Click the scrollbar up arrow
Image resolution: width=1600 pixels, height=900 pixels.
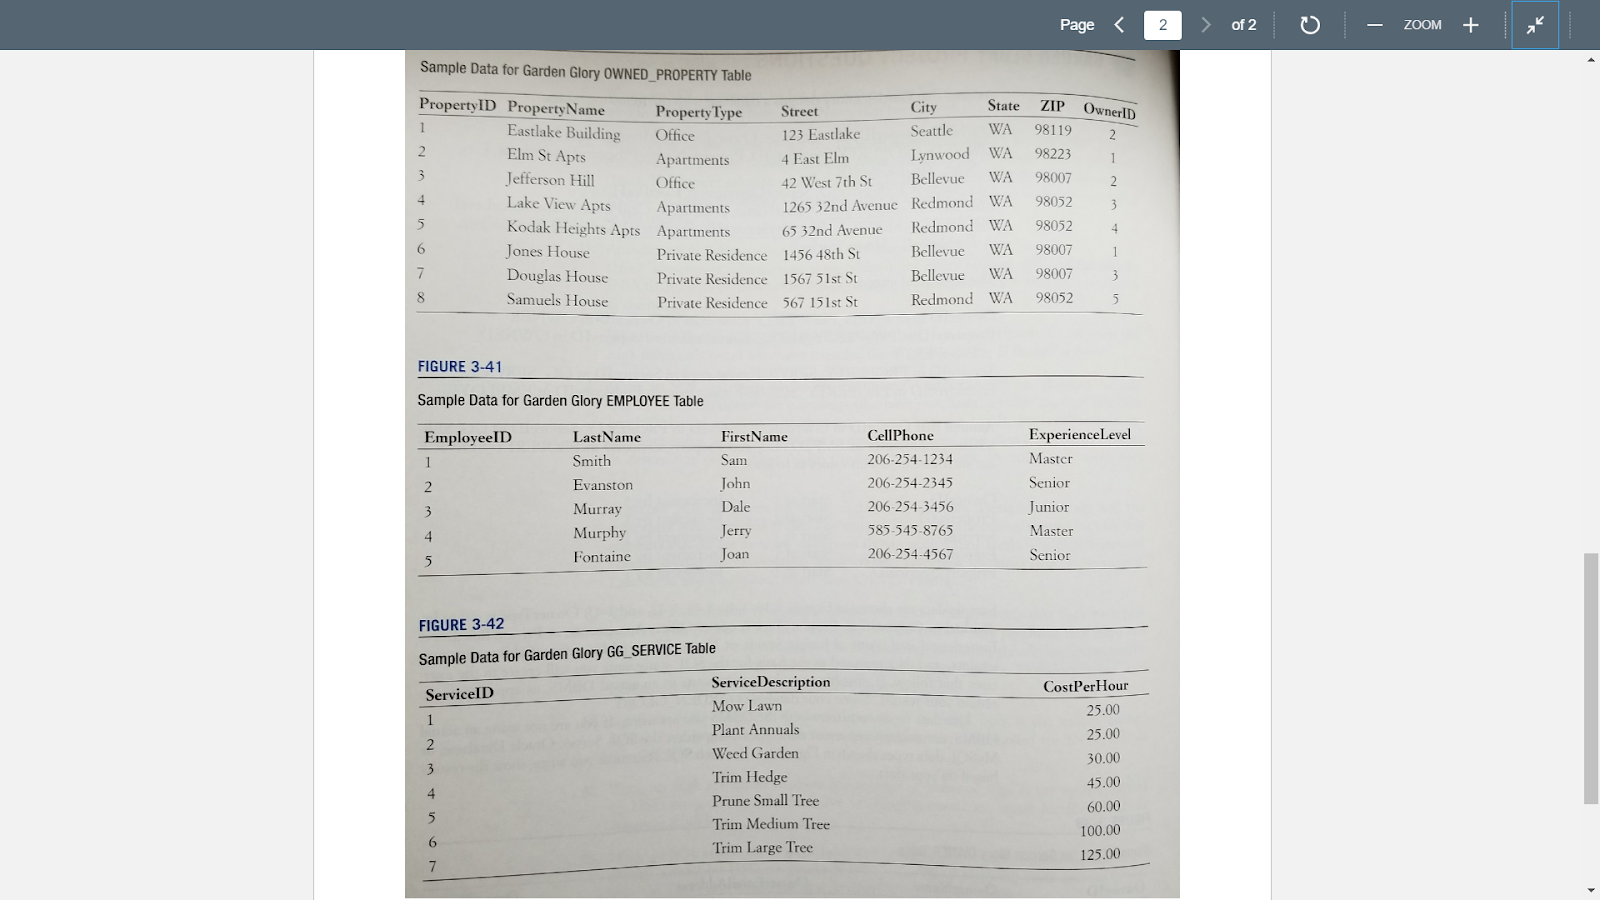1591,60
